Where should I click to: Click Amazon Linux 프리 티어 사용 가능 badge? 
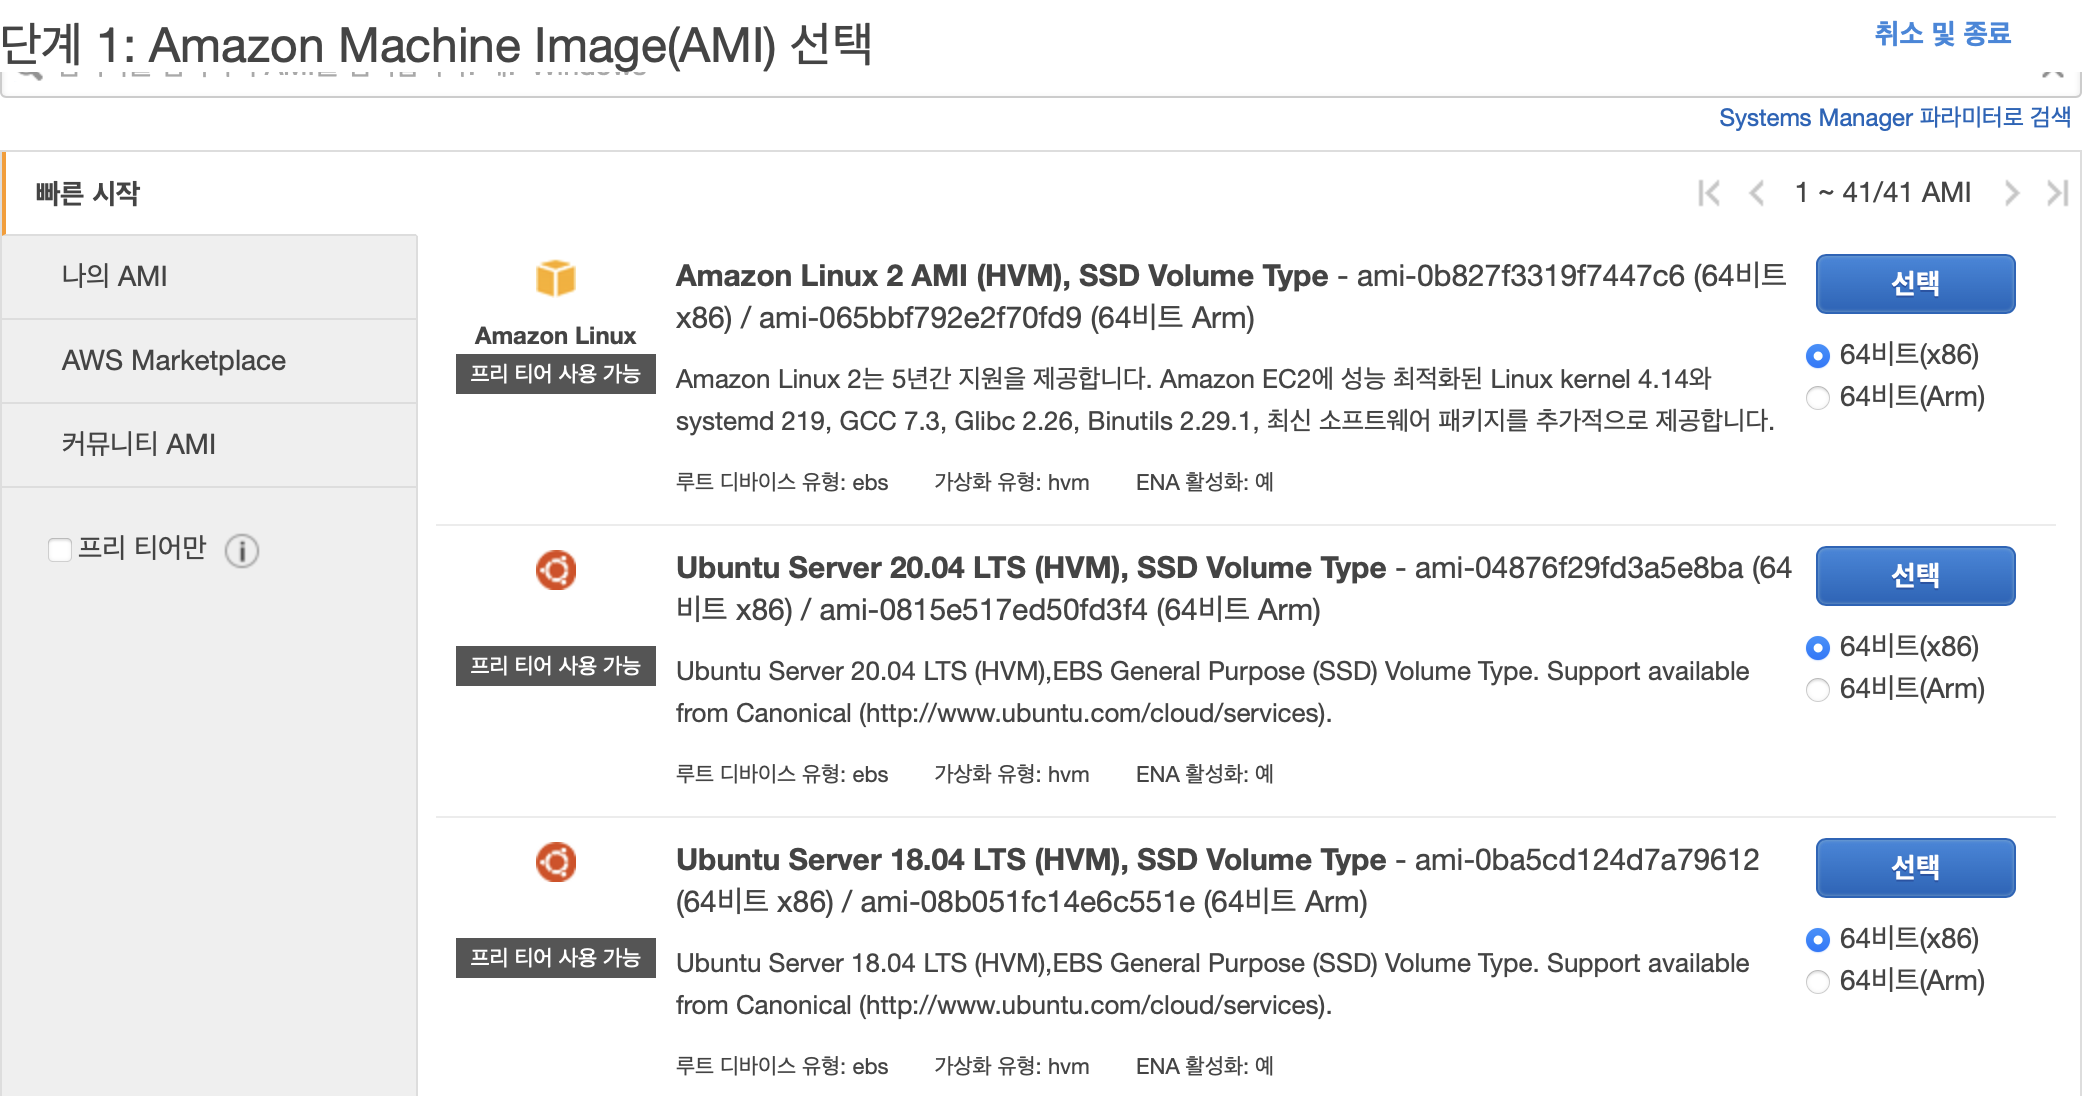[x=555, y=374]
